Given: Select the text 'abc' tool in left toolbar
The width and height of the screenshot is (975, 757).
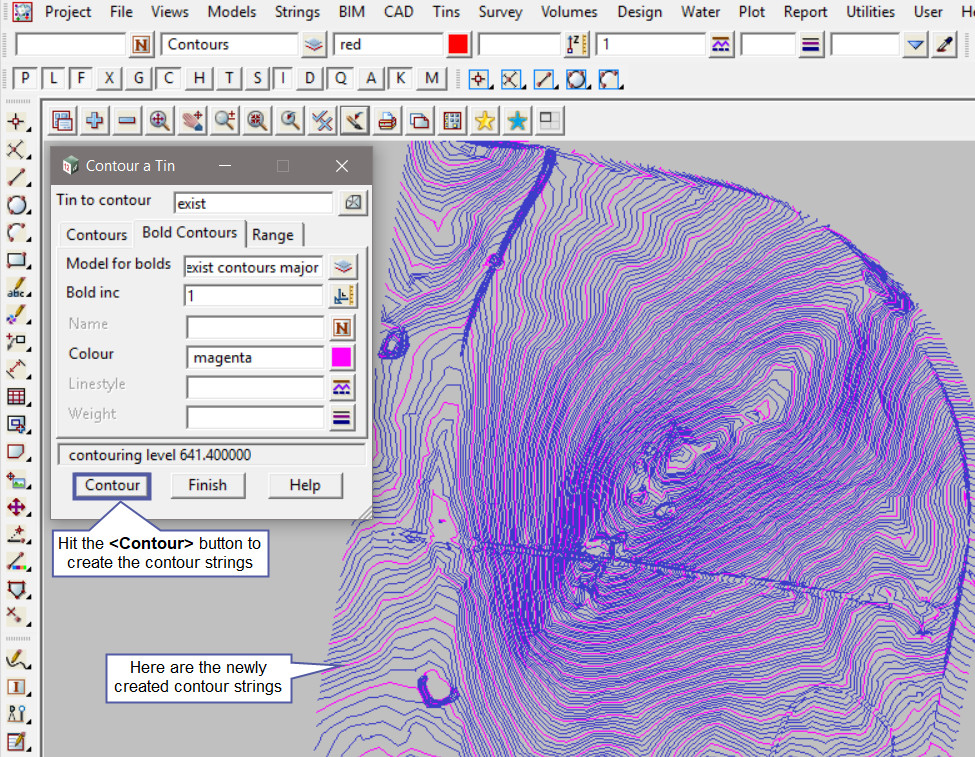Looking at the screenshot, I should pyautogui.click(x=16, y=288).
